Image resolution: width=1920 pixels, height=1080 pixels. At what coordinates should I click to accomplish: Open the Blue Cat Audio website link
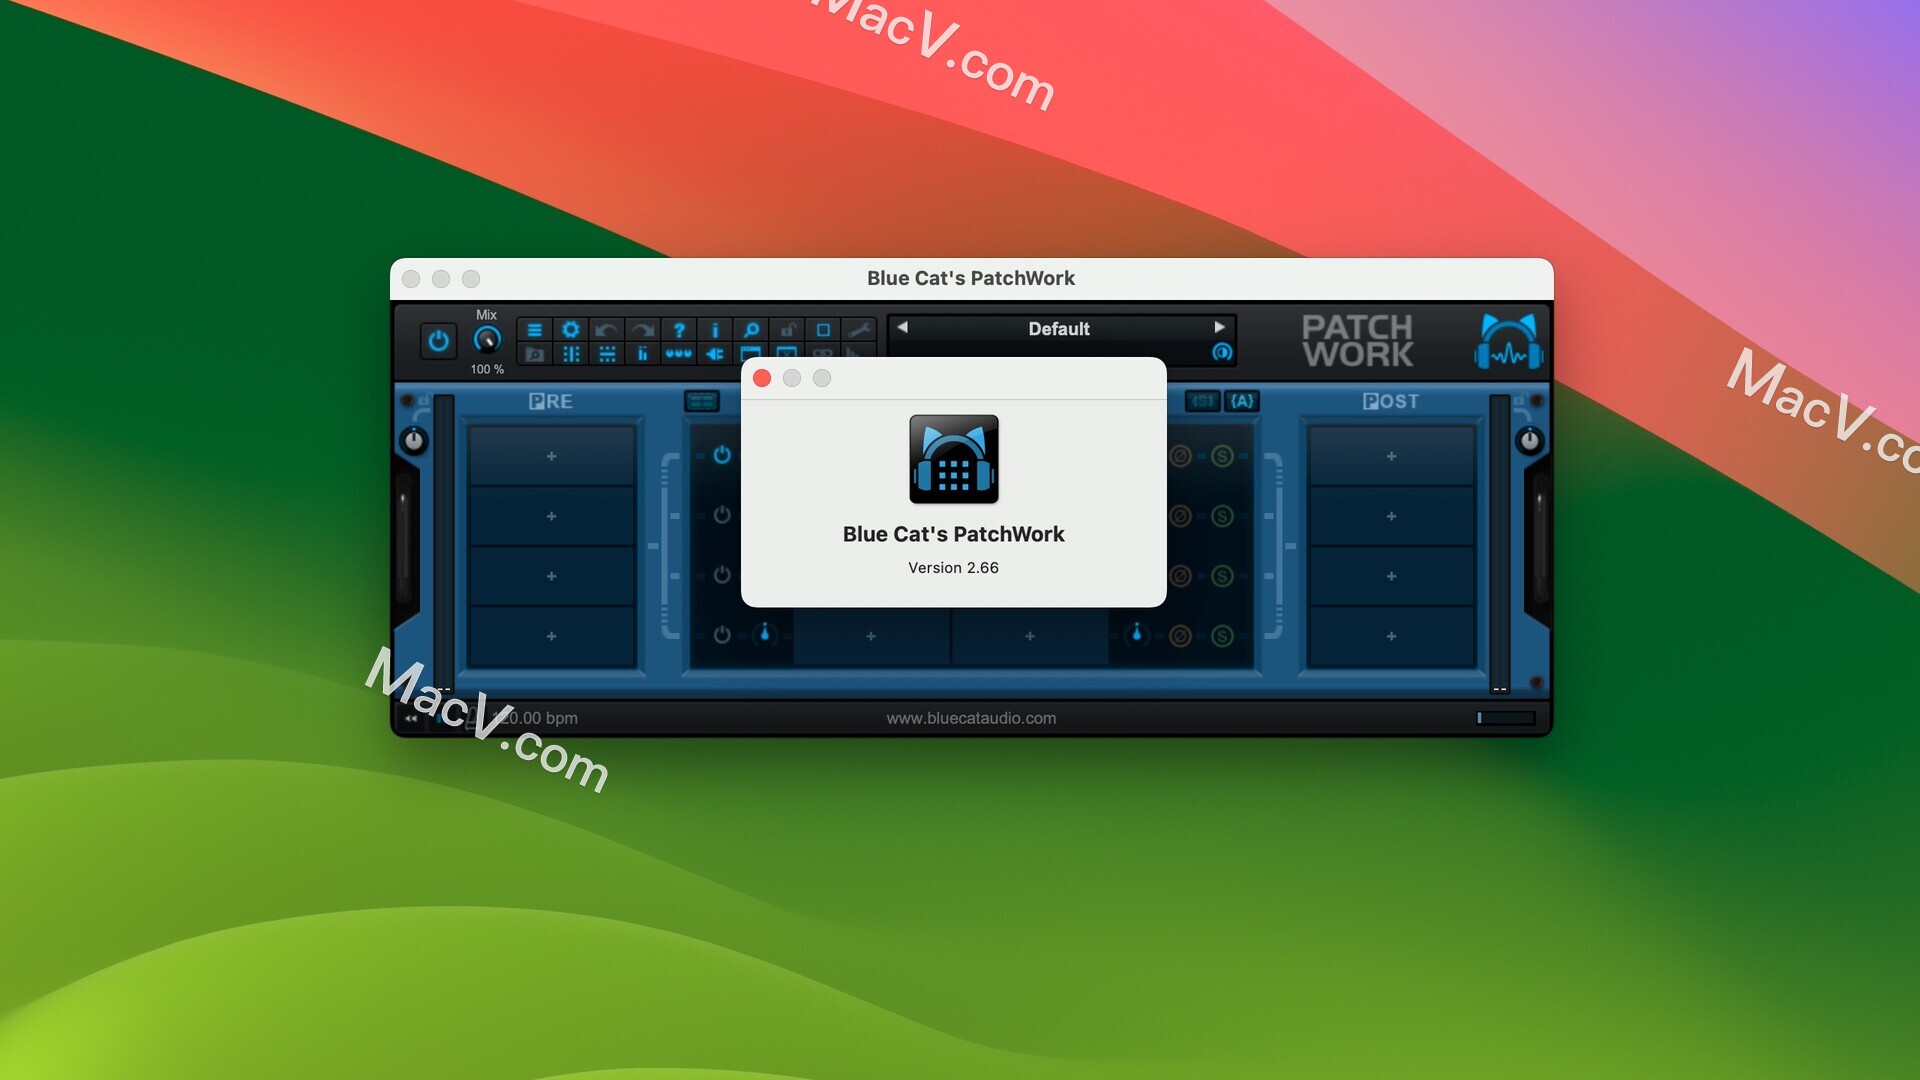pyautogui.click(x=972, y=717)
